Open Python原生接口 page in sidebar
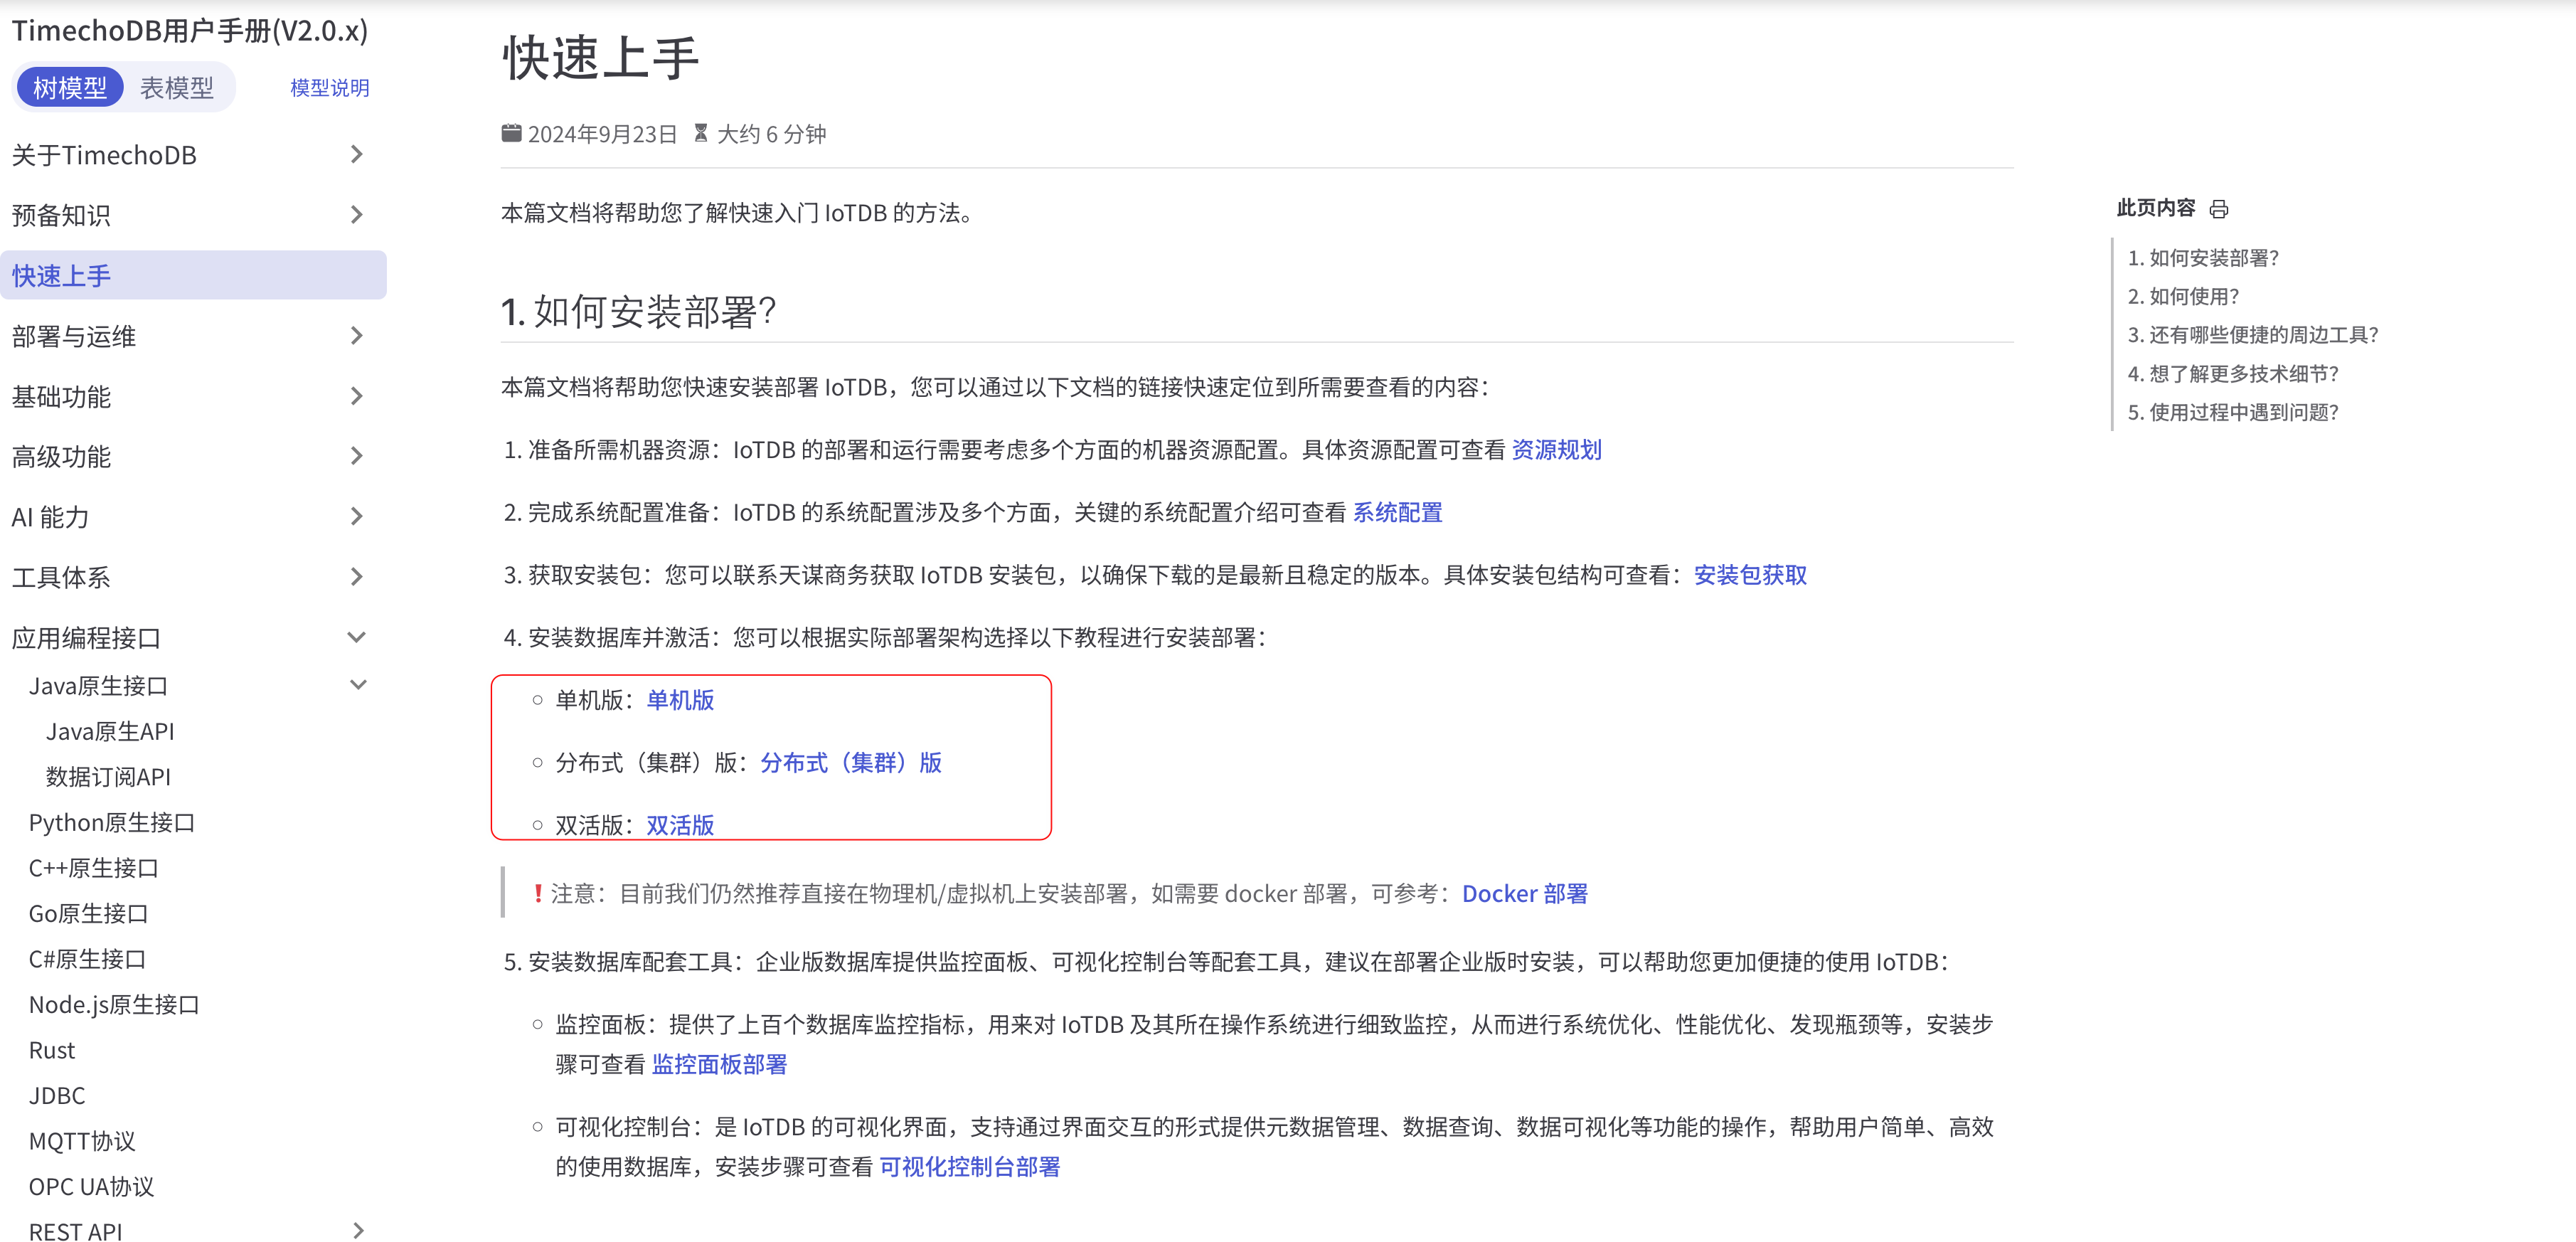The width and height of the screenshot is (2576, 1242). click(112, 822)
